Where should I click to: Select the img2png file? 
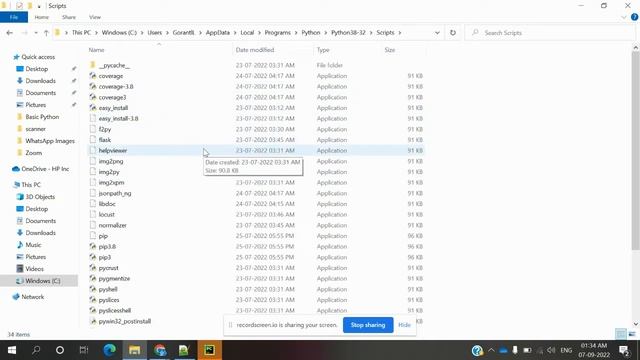coord(111,161)
